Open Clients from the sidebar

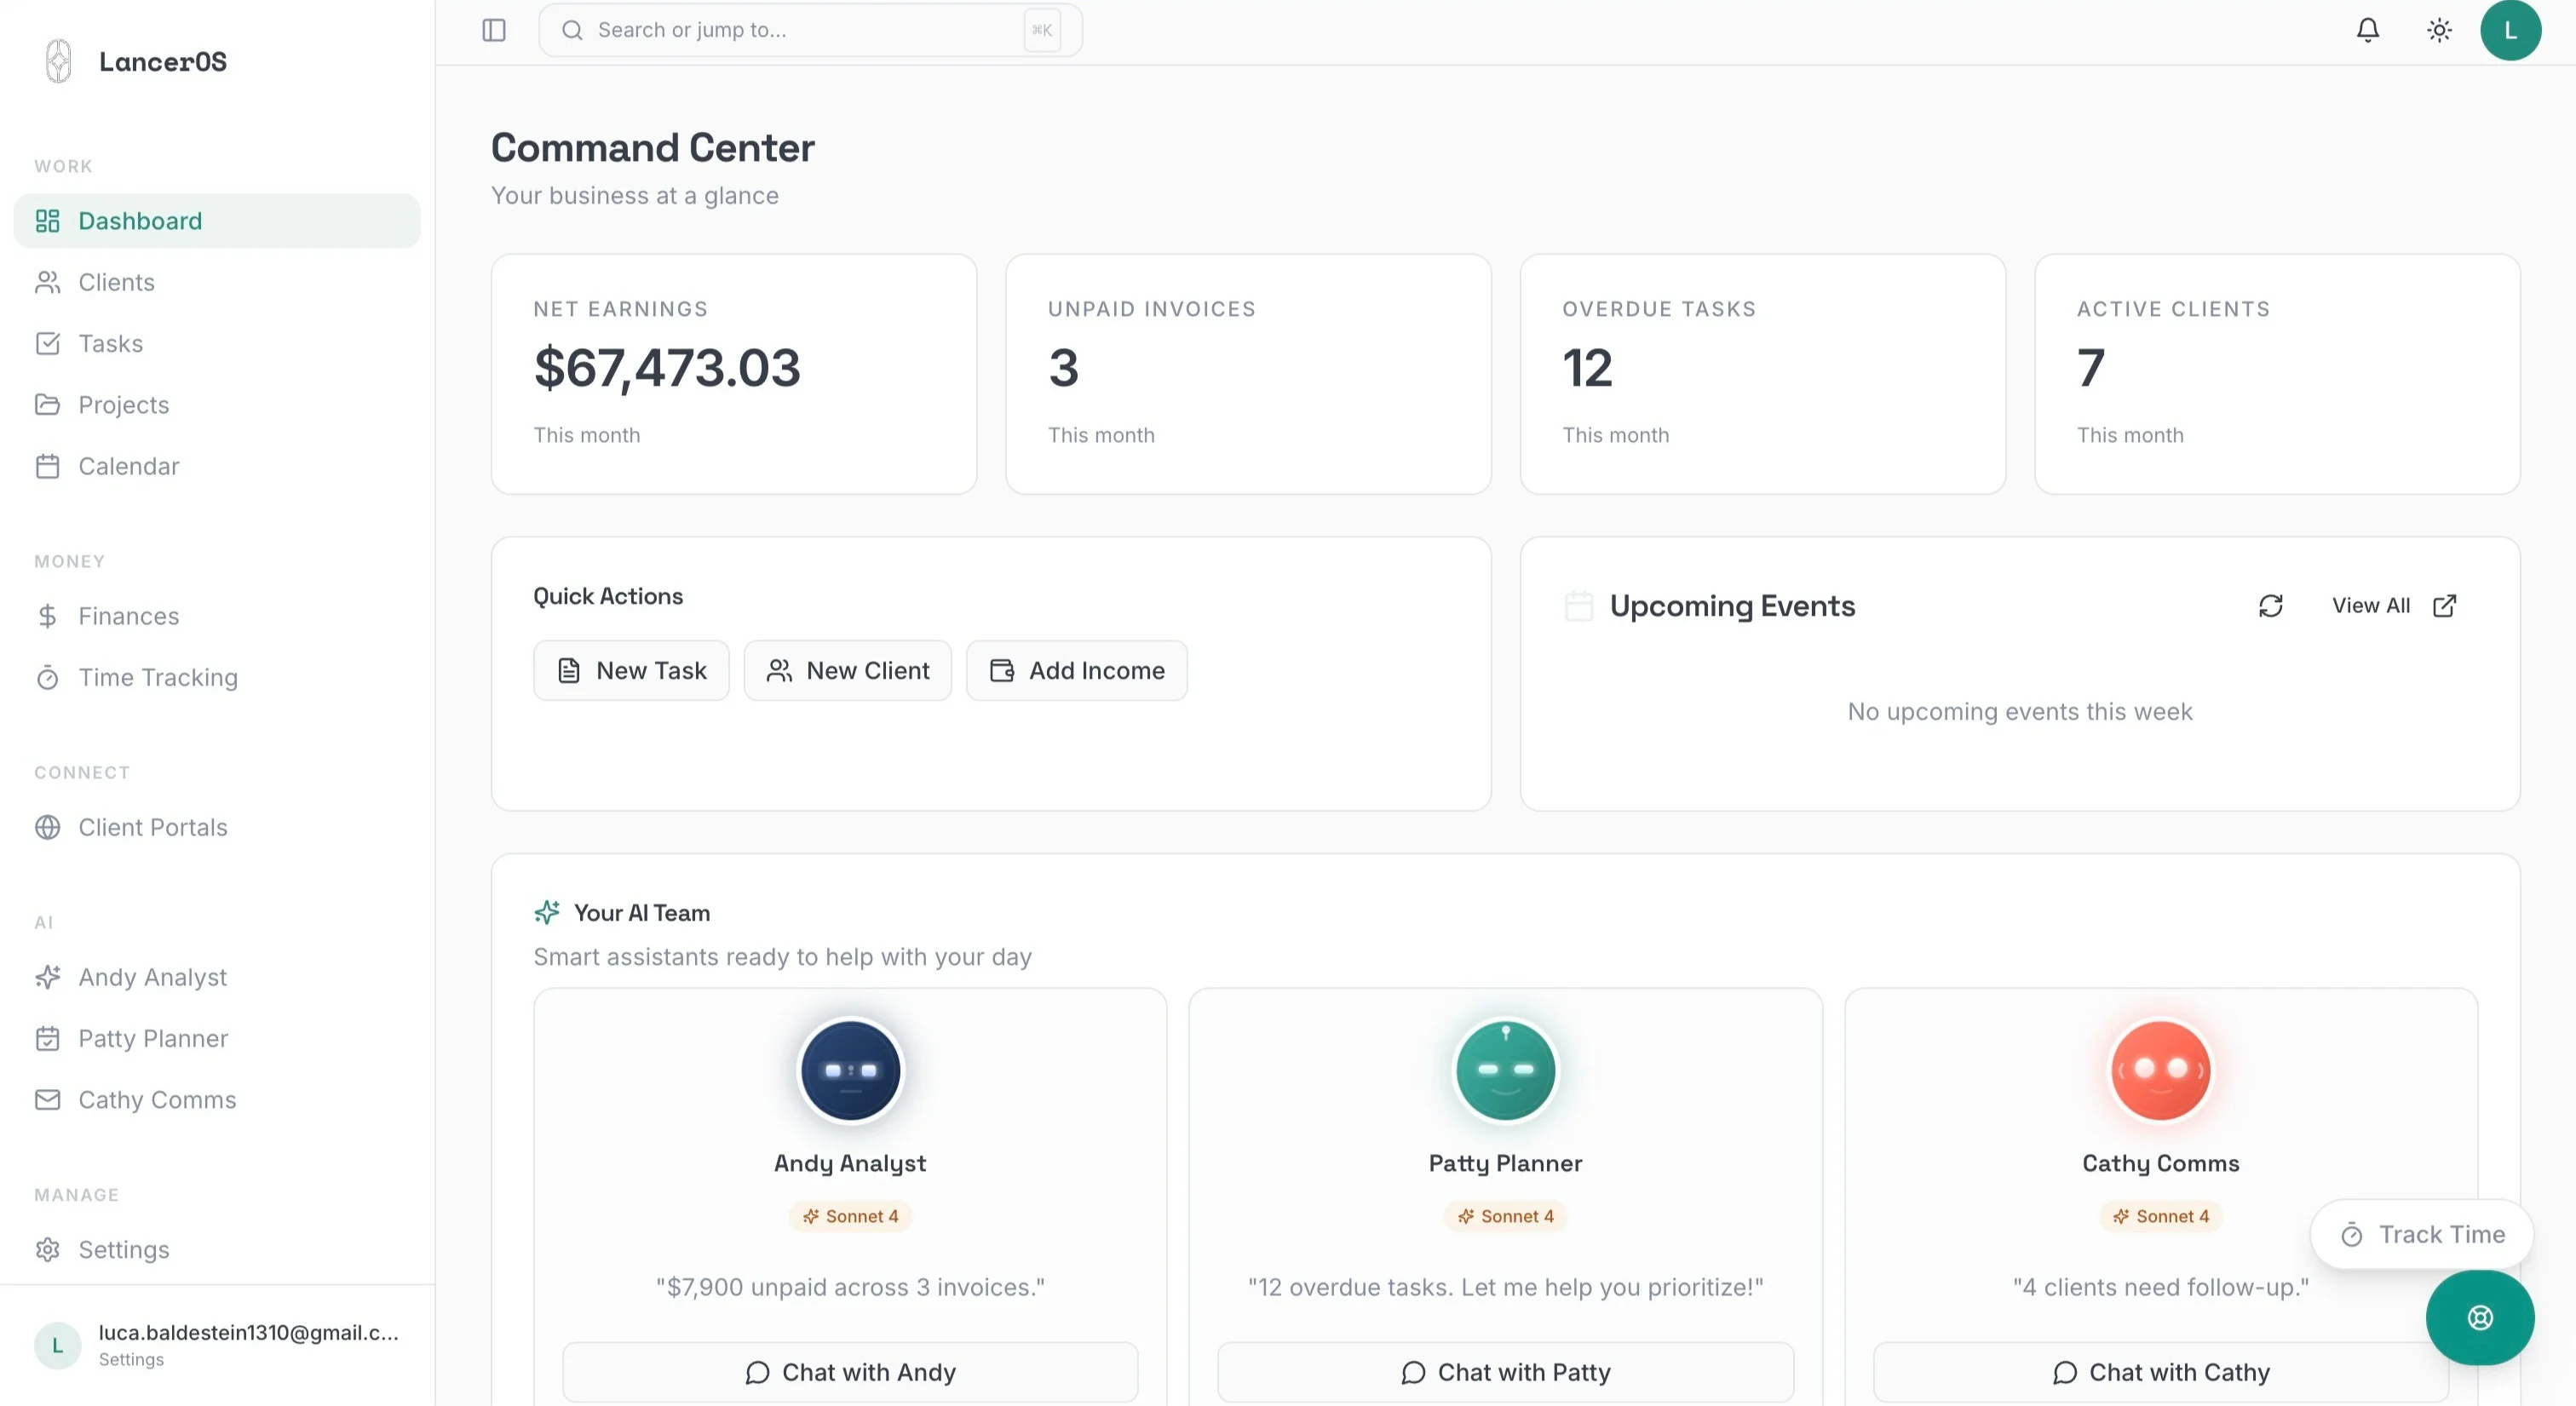click(116, 282)
